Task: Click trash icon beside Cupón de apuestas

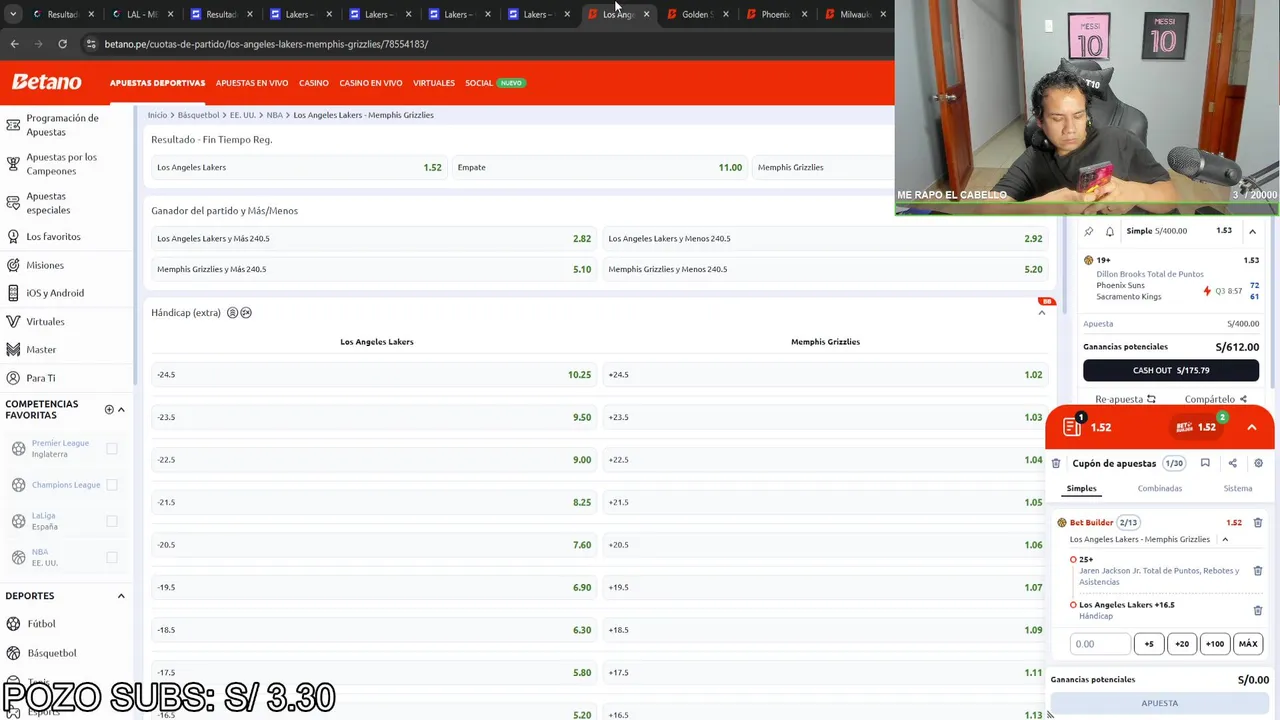Action: coord(1056,464)
